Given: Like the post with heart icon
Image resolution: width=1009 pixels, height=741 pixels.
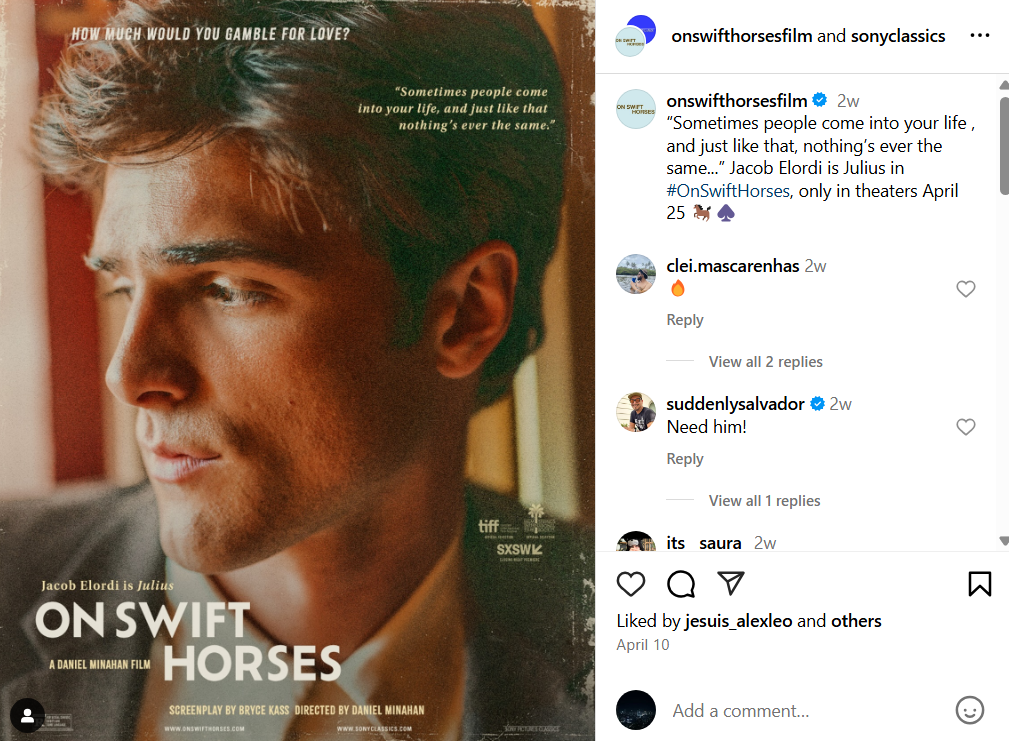Looking at the screenshot, I should pyautogui.click(x=631, y=584).
